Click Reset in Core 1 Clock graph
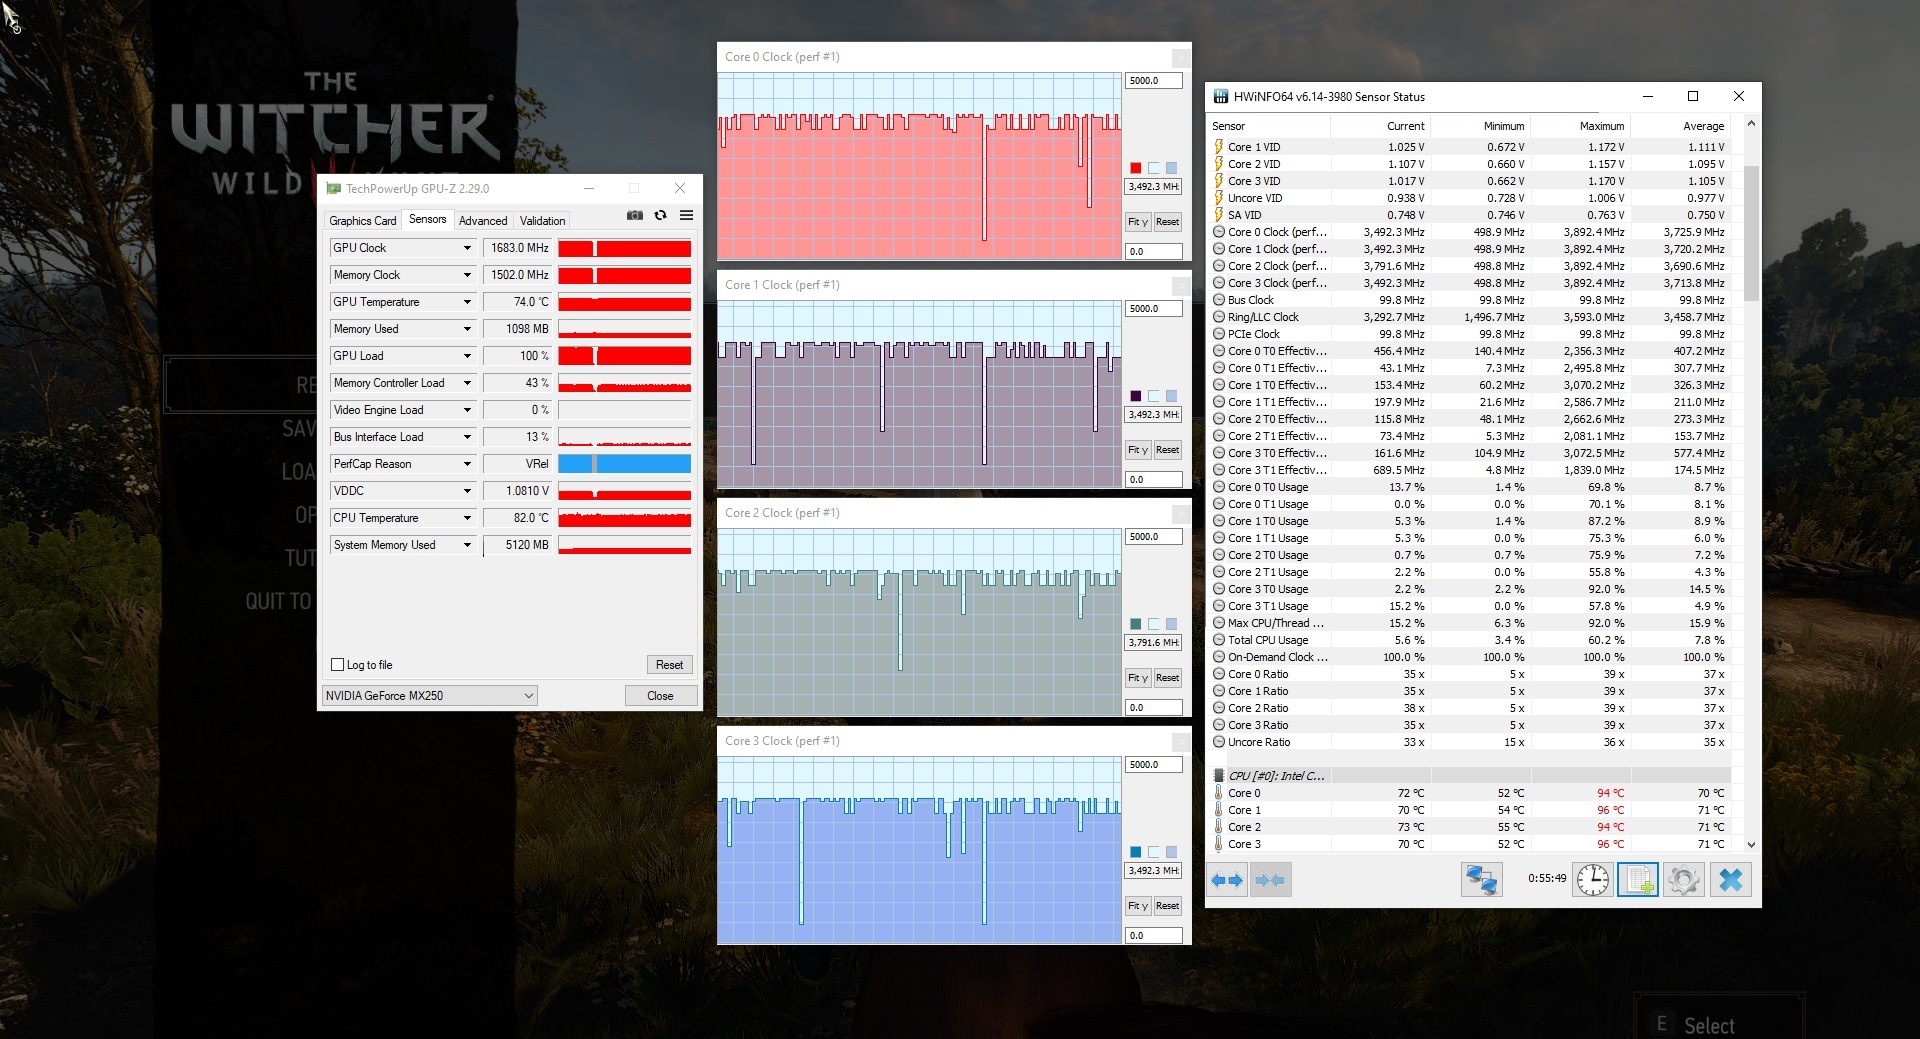 pos(1168,450)
